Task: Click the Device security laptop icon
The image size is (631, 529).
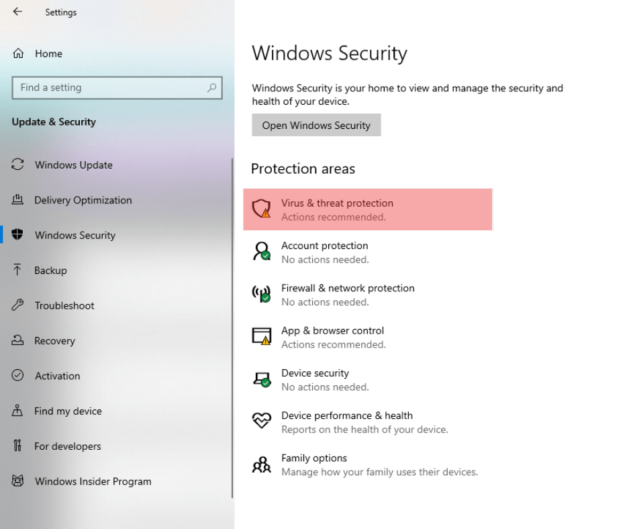Action: pos(261,379)
